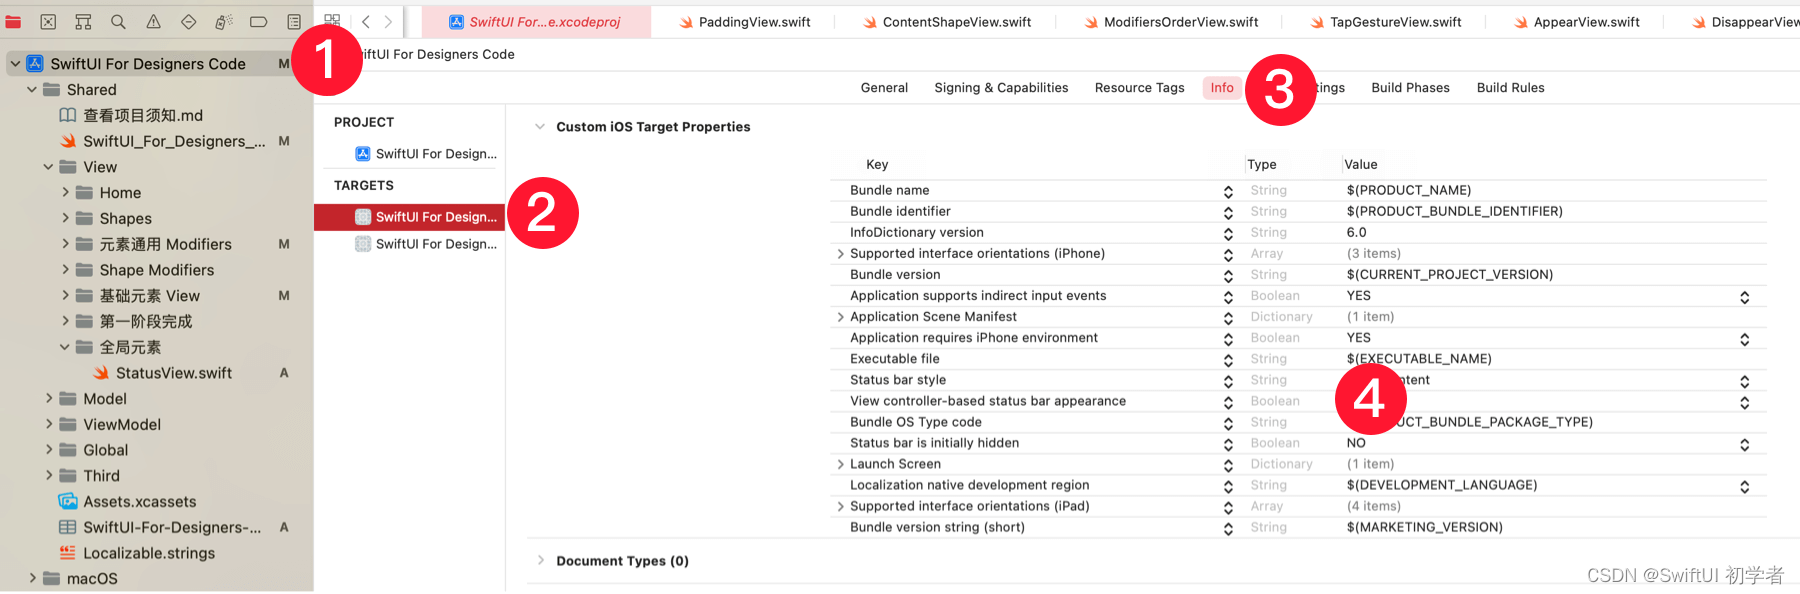
Task: Collapse the Shared folder in navigator
Action: (x=32, y=89)
